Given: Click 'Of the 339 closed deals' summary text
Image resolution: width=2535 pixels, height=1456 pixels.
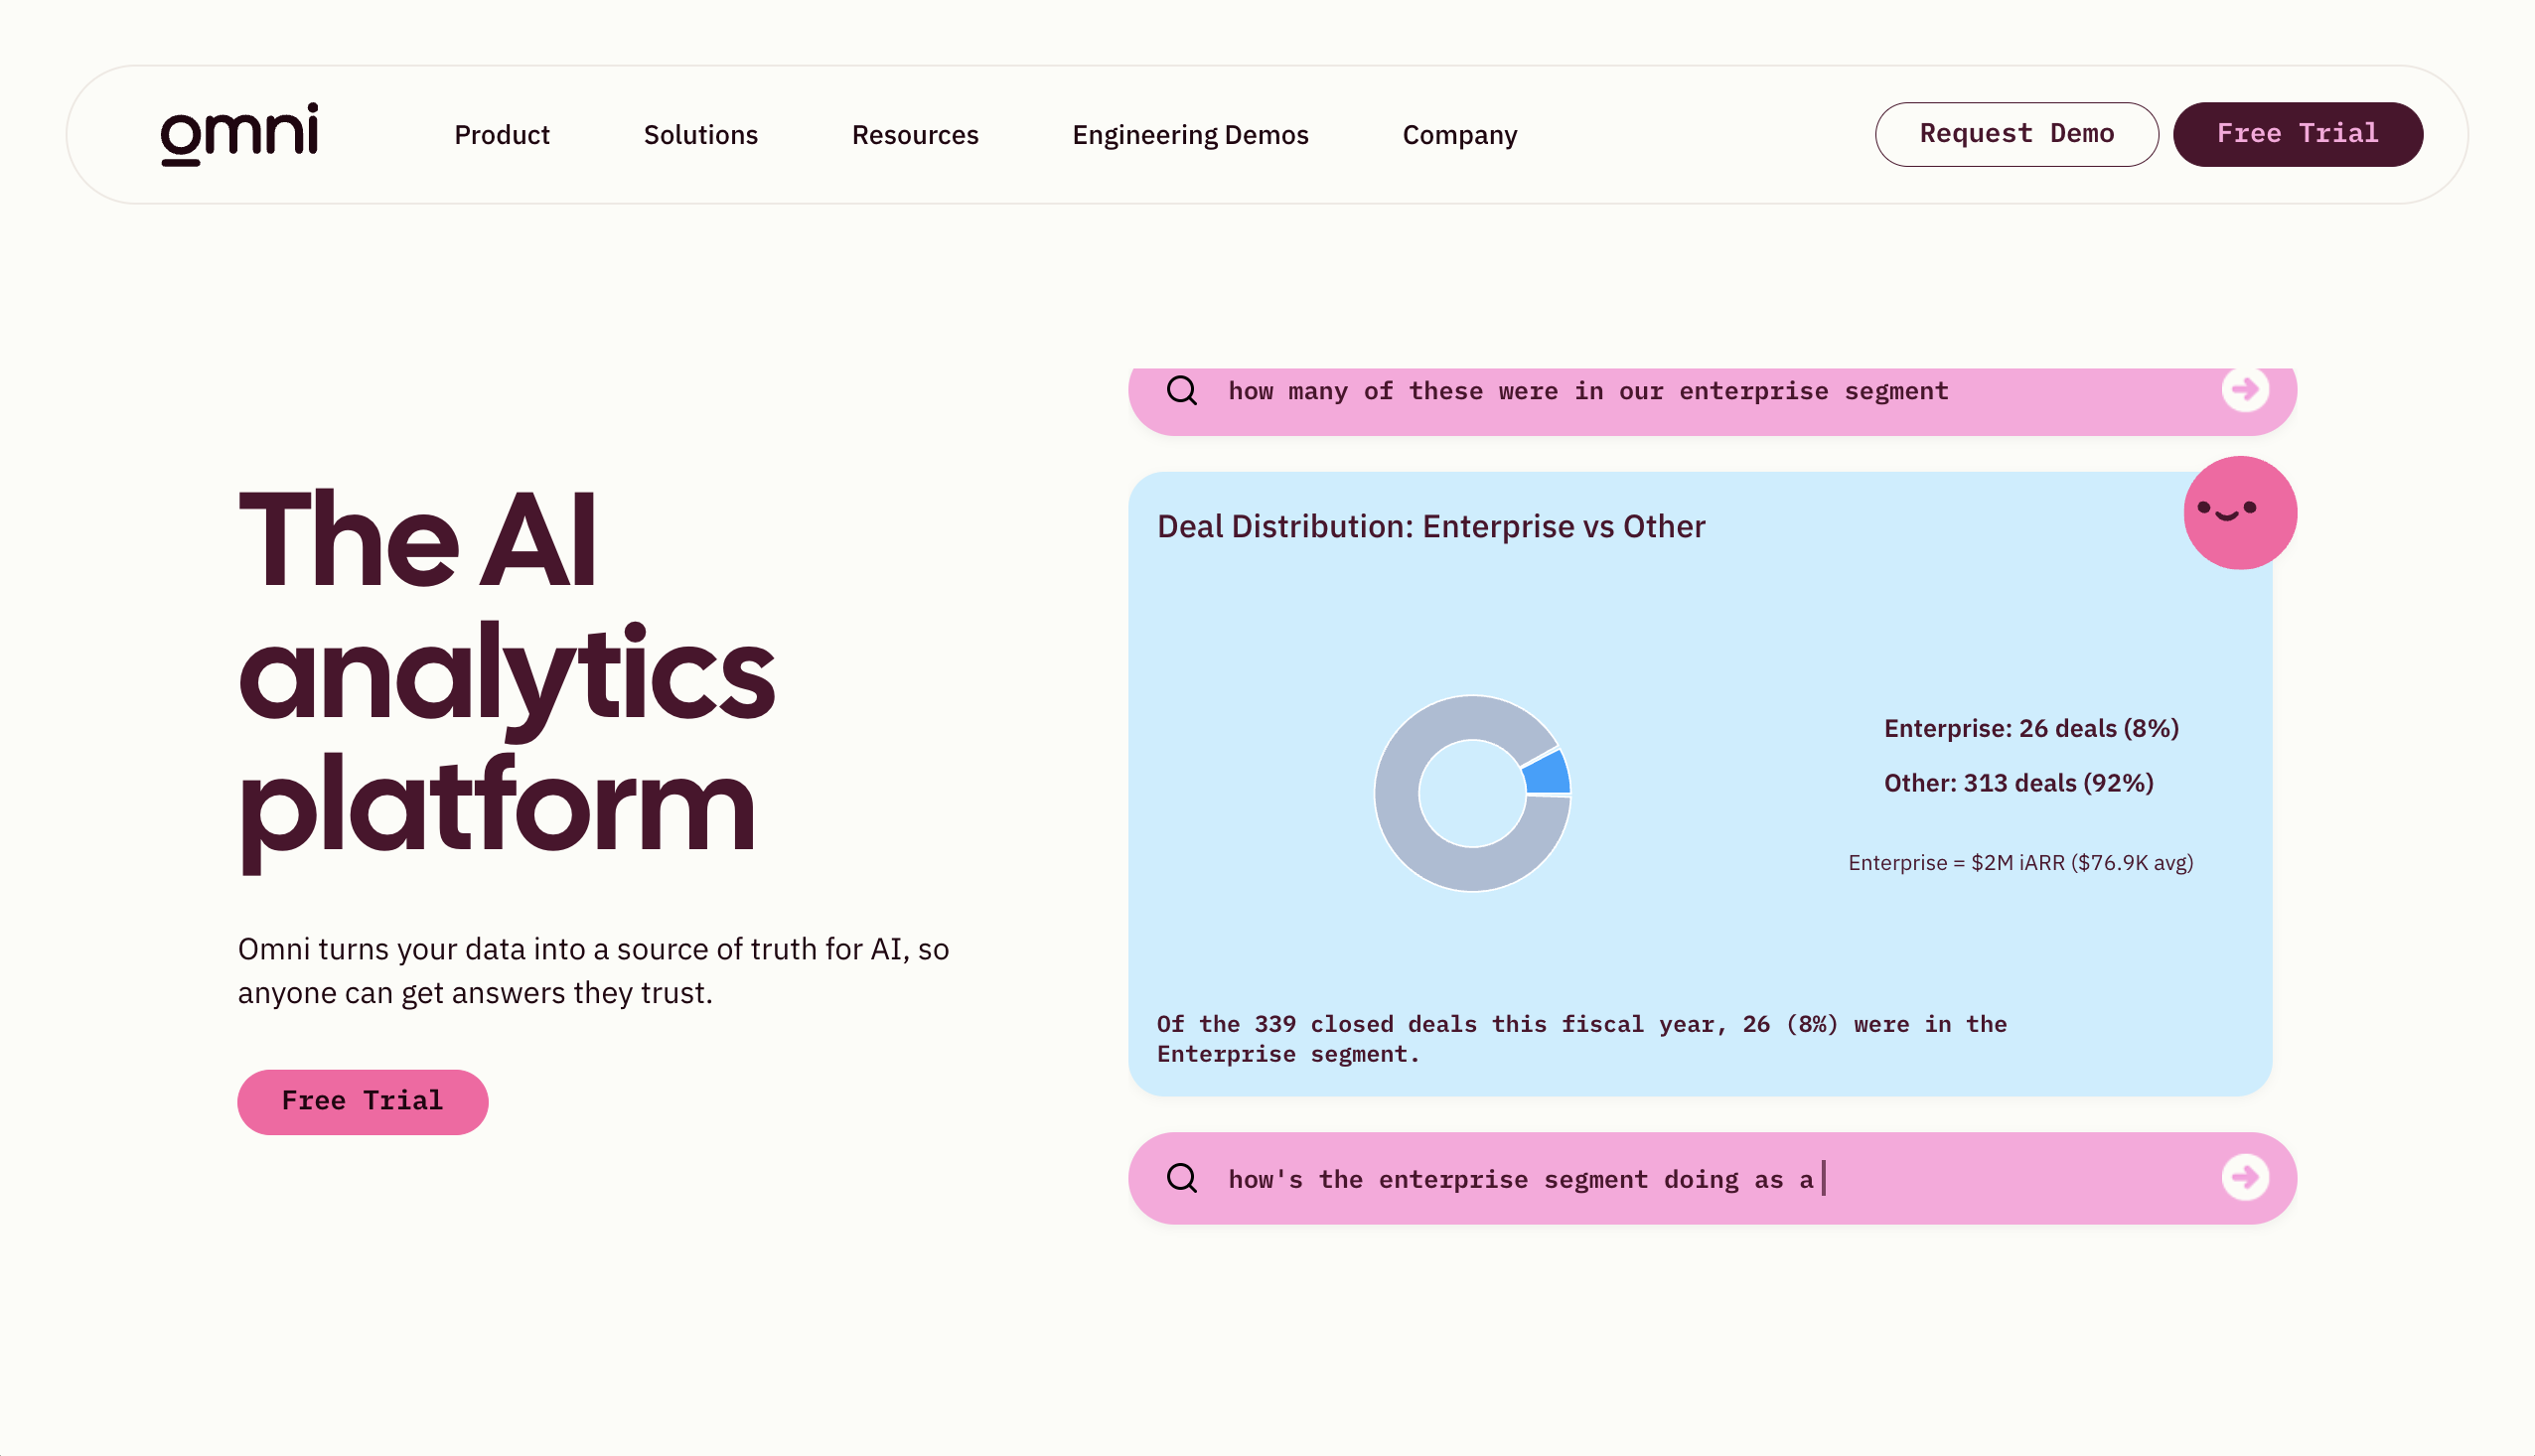Looking at the screenshot, I should pyautogui.click(x=1581, y=1038).
